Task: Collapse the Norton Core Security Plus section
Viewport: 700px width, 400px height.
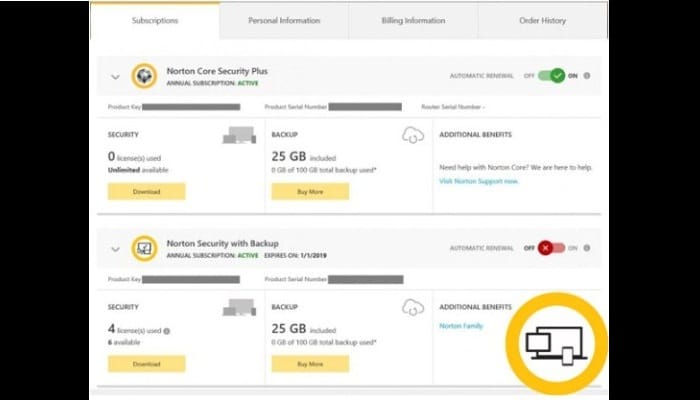Action: 115,77
